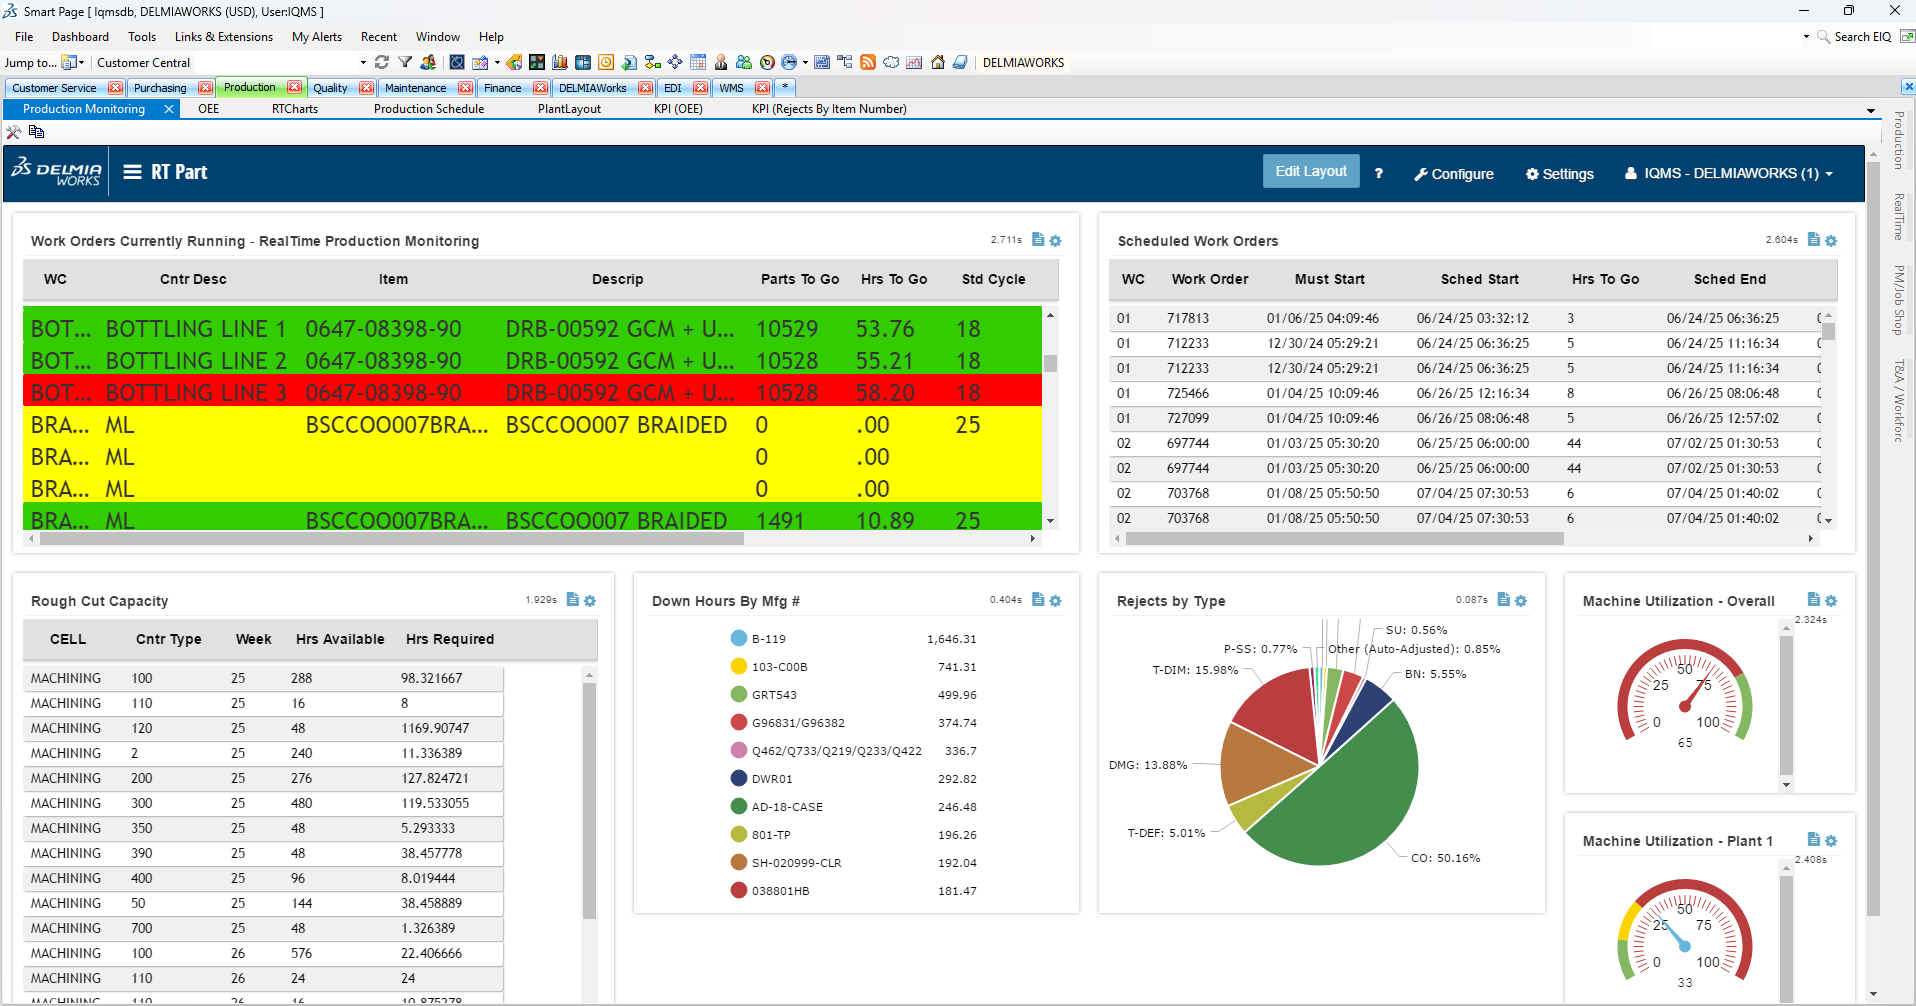Open gear settings for Rough Cut Capacity
Image resolution: width=1916 pixels, height=1006 pixels.
pyautogui.click(x=590, y=601)
